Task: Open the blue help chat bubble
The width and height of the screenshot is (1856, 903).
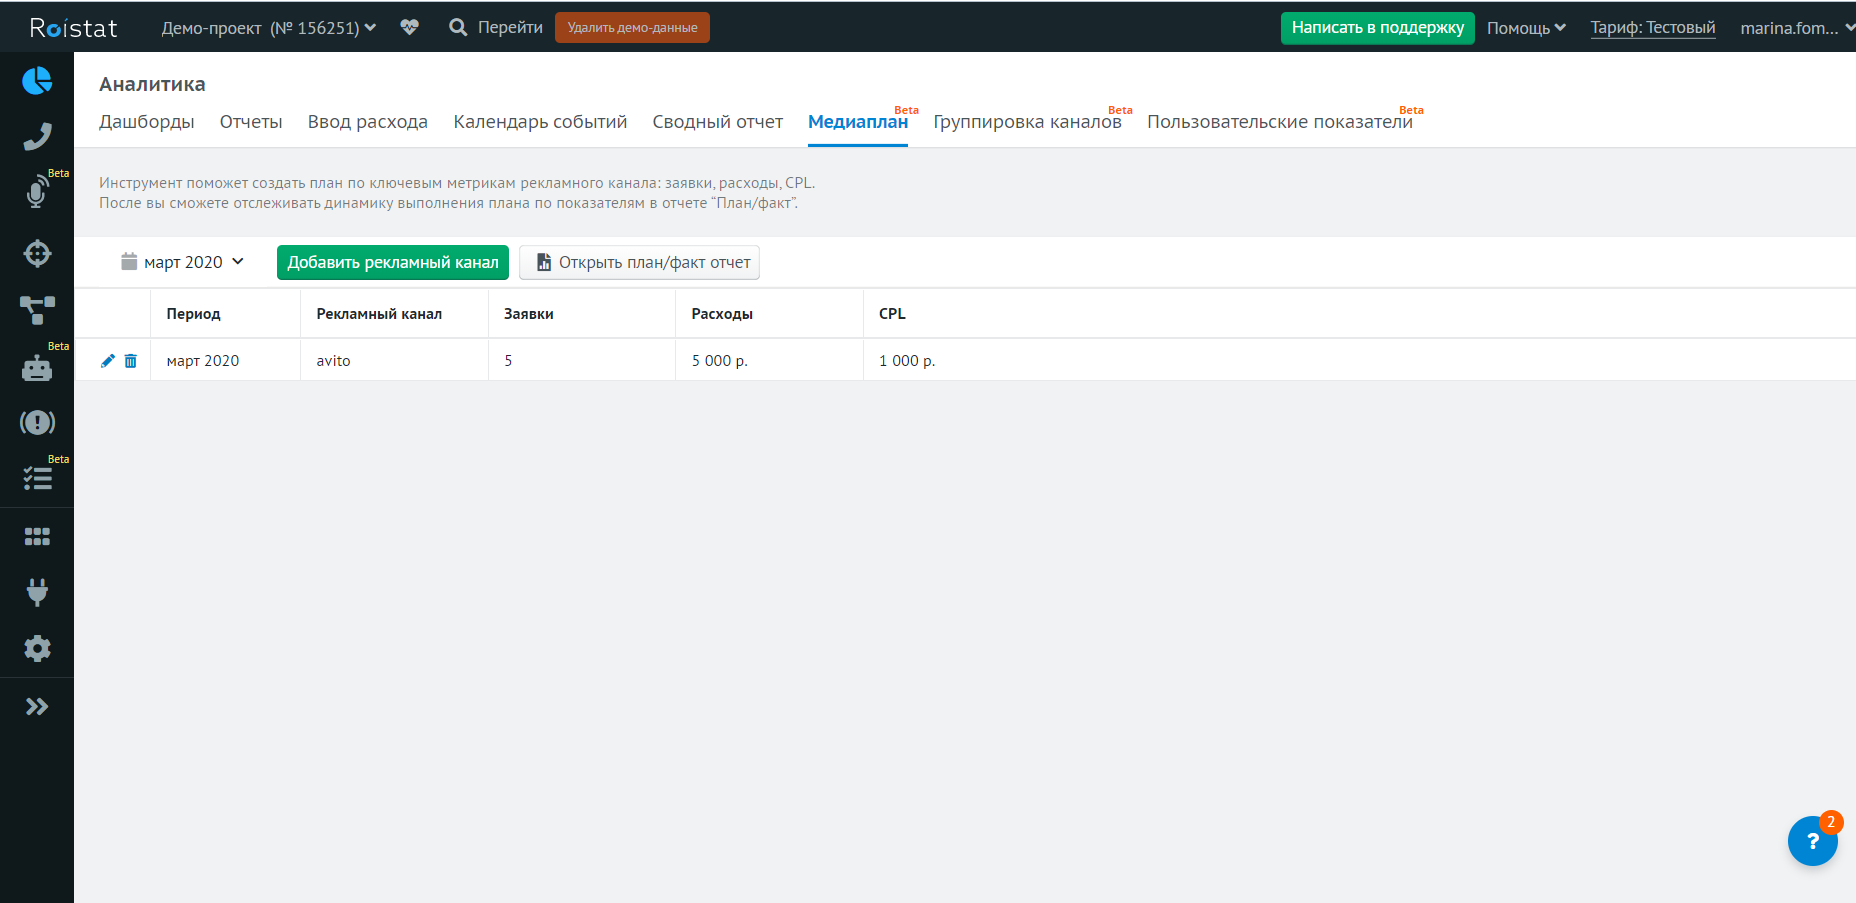Action: pyautogui.click(x=1812, y=842)
